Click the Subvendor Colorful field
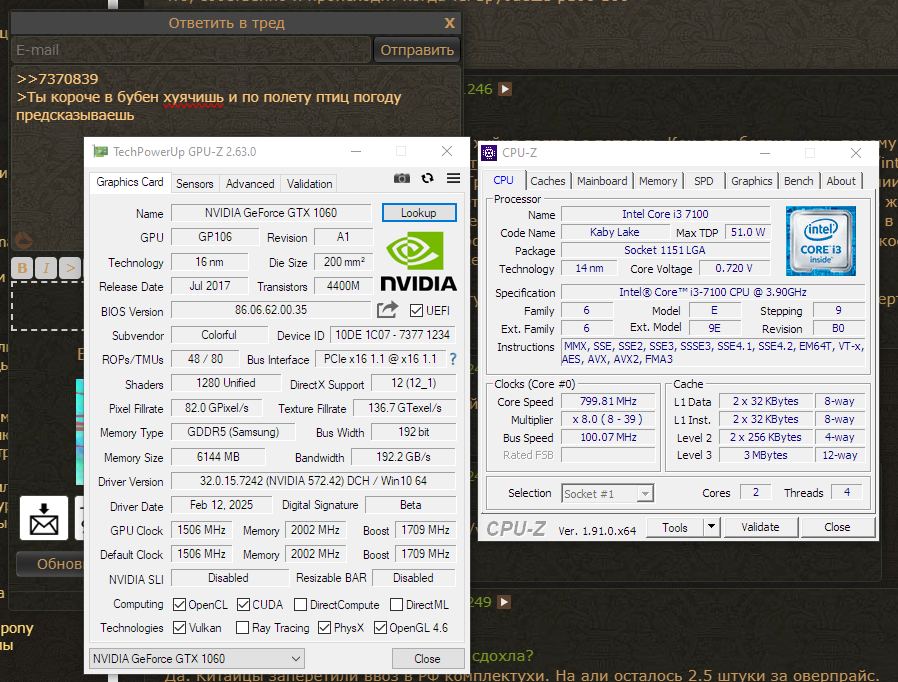 click(219, 335)
